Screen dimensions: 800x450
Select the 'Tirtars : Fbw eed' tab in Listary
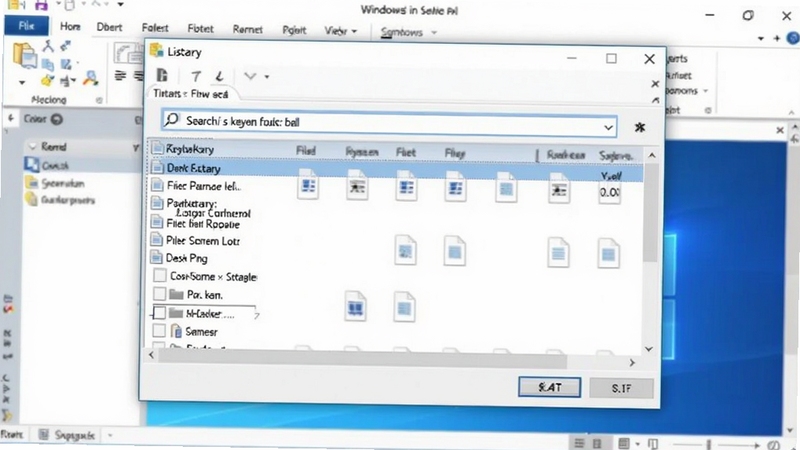pyautogui.click(x=190, y=94)
